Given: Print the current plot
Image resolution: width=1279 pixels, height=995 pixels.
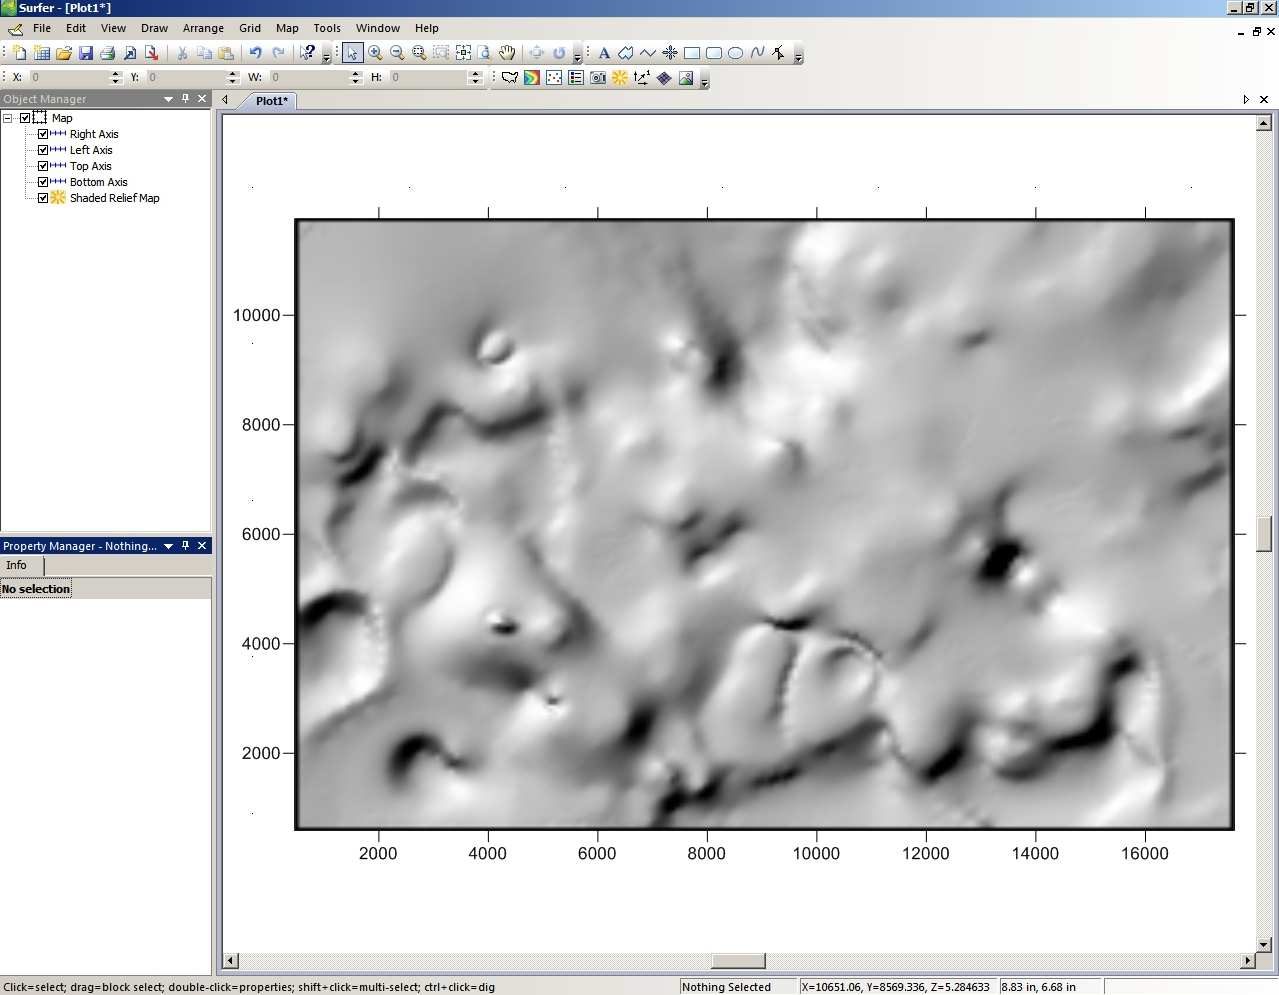Looking at the screenshot, I should (108, 53).
